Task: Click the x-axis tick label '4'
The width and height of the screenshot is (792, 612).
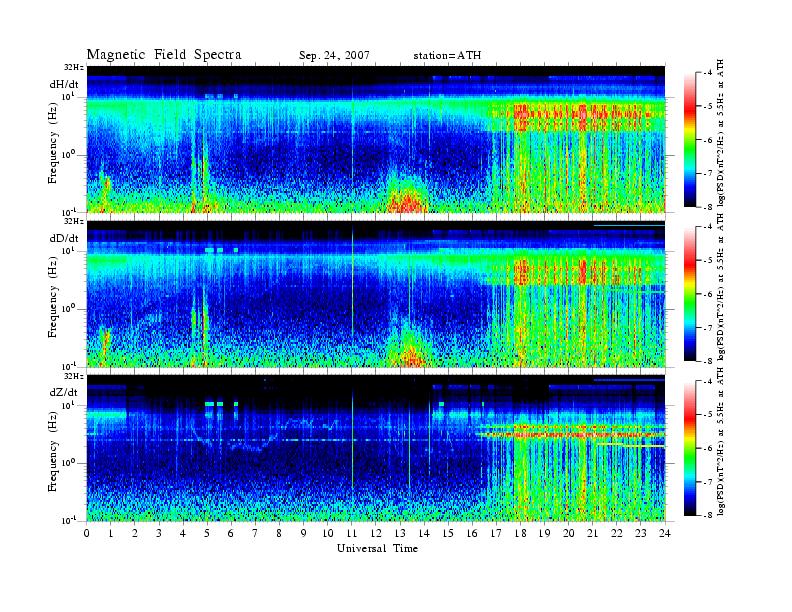Action: 183,533
